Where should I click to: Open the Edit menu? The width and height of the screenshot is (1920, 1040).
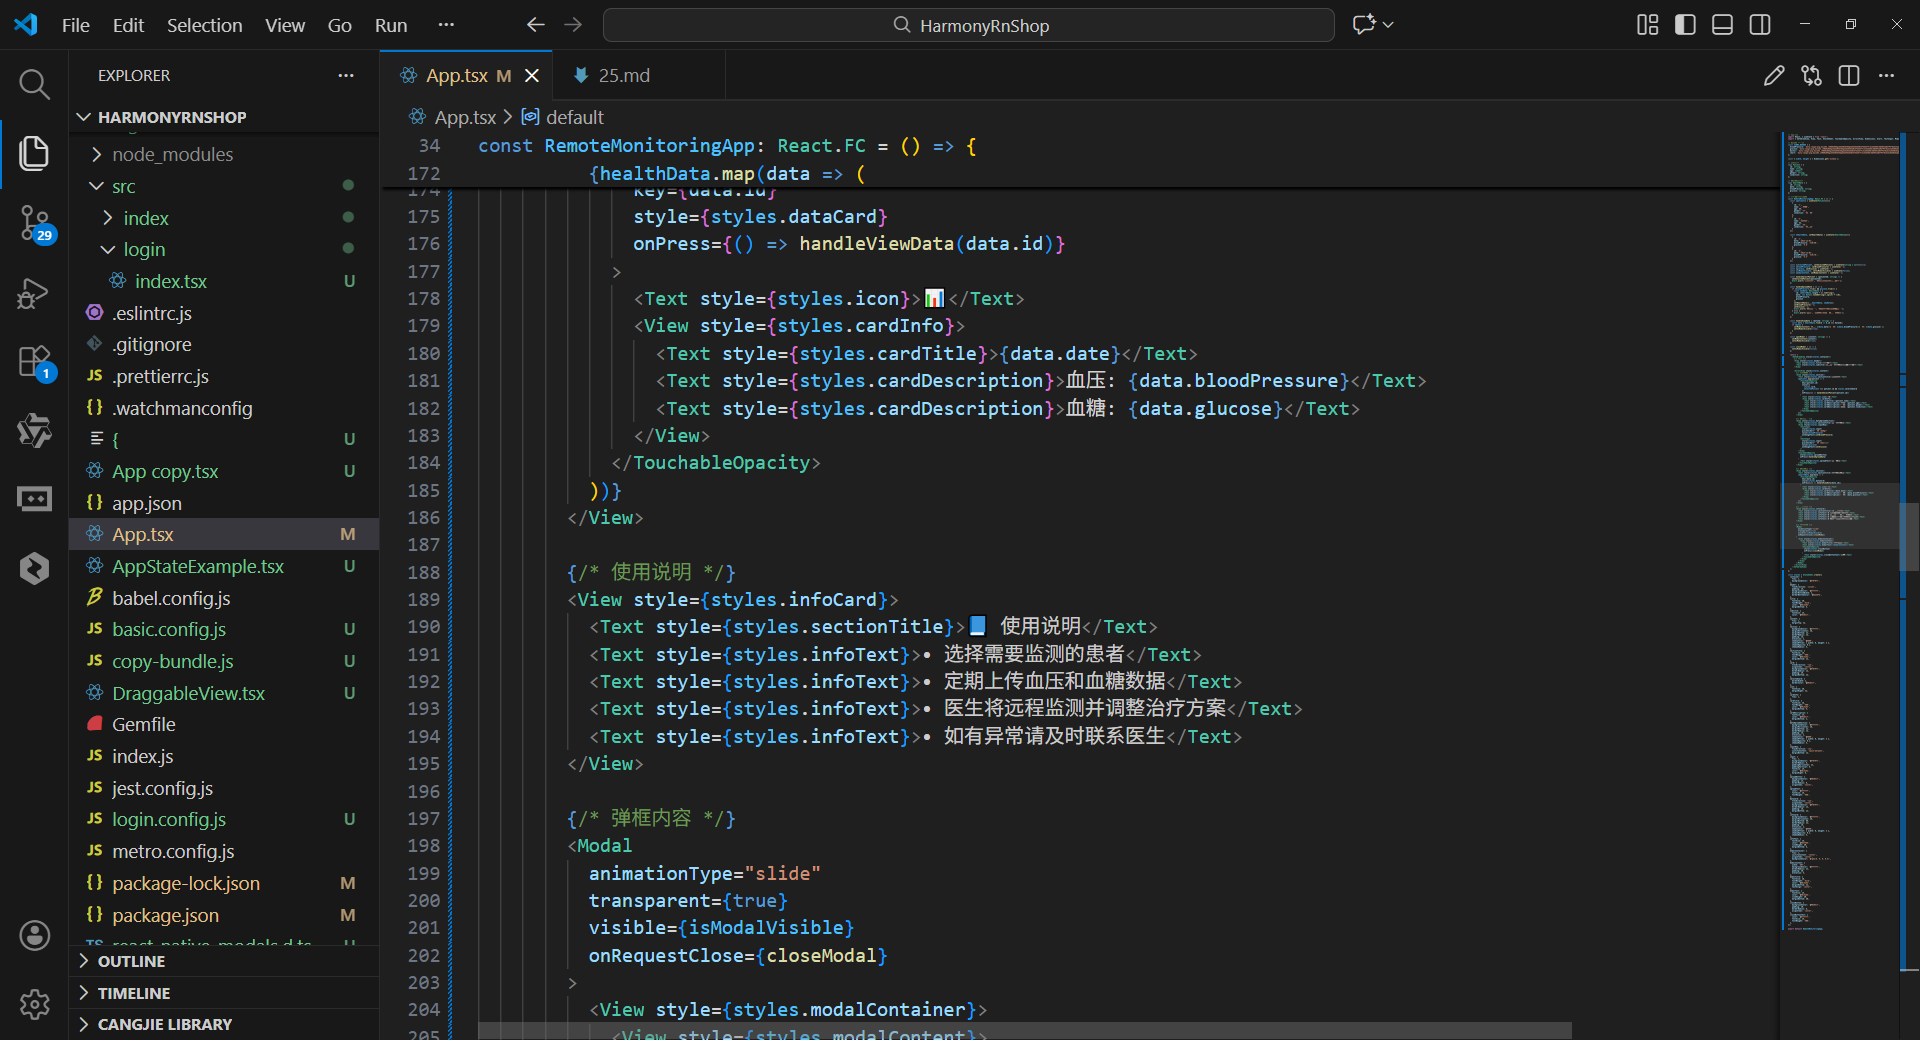coord(128,25)
